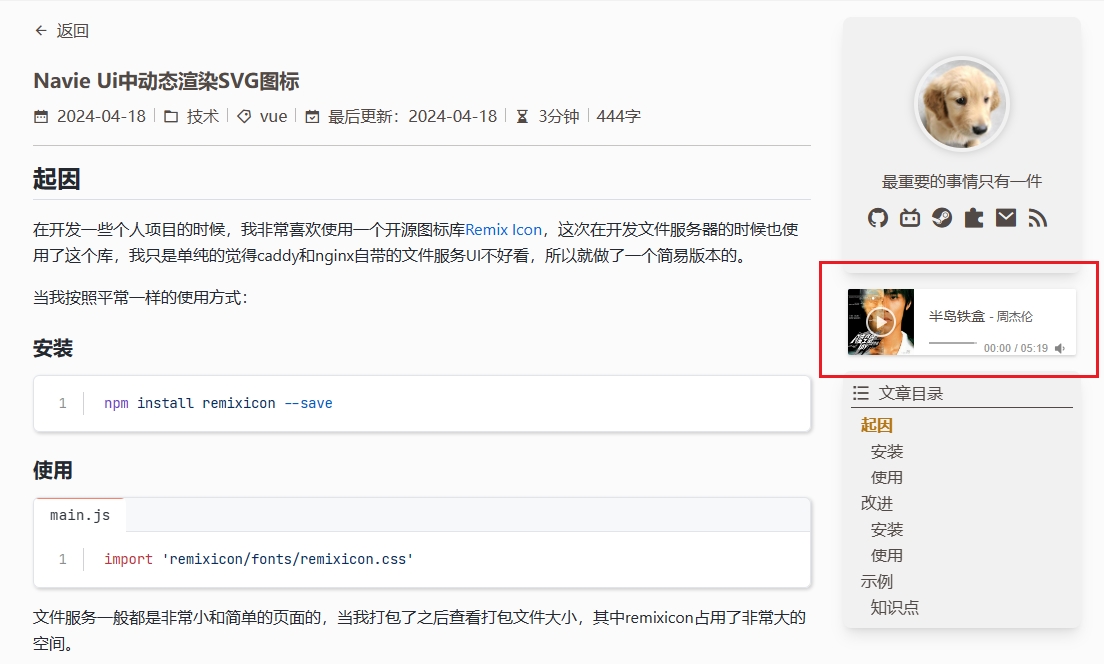The width and height of the screenshot is (1104, 664).
Task: Click the back arrow icon
Action: pos(41,31)
